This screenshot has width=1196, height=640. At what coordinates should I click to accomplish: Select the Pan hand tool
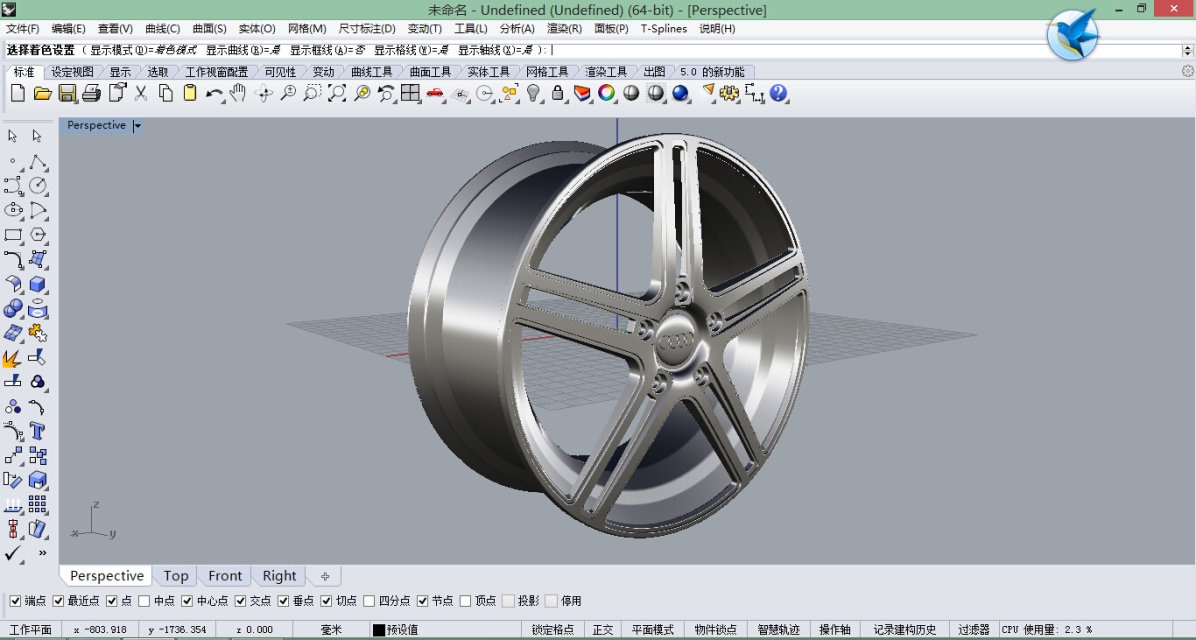pyautogui.click(x=238, y=93)
